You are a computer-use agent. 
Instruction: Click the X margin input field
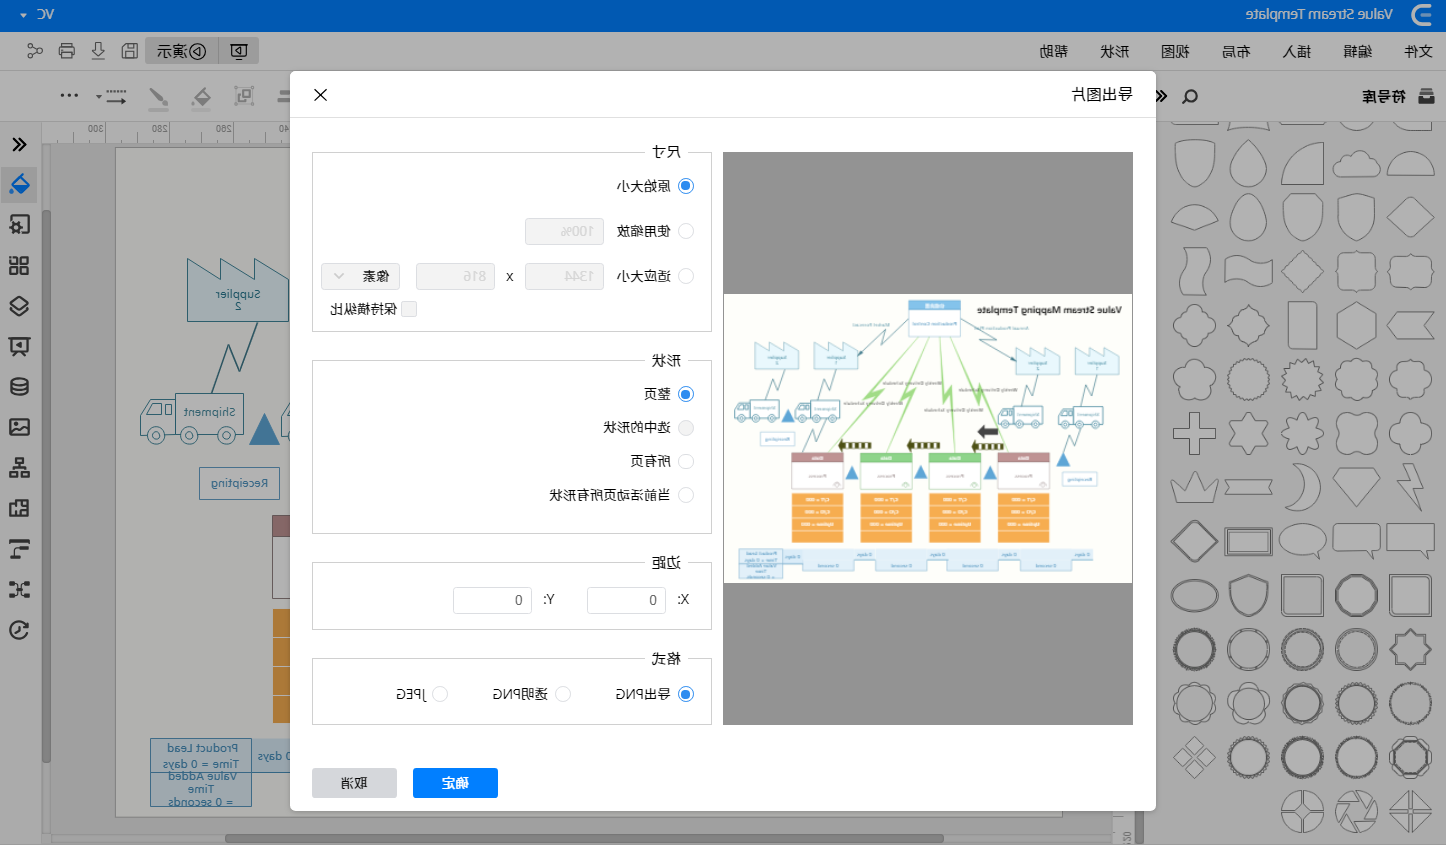pyautogui.click(x=626, y=600)
